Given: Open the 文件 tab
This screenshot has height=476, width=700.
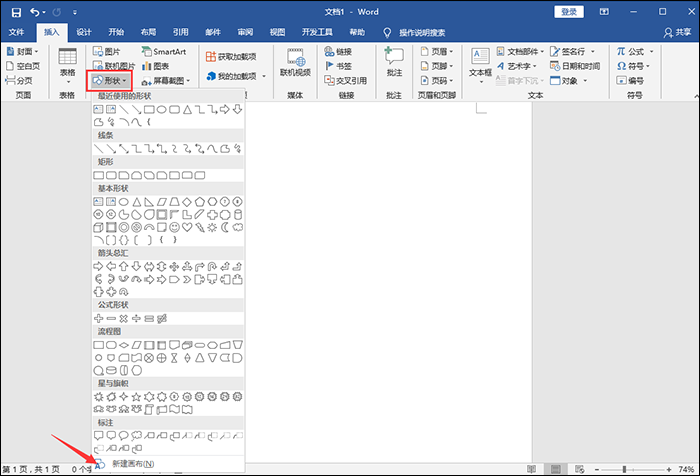Looking at the screenshot, I should click(x=17, y=32).
